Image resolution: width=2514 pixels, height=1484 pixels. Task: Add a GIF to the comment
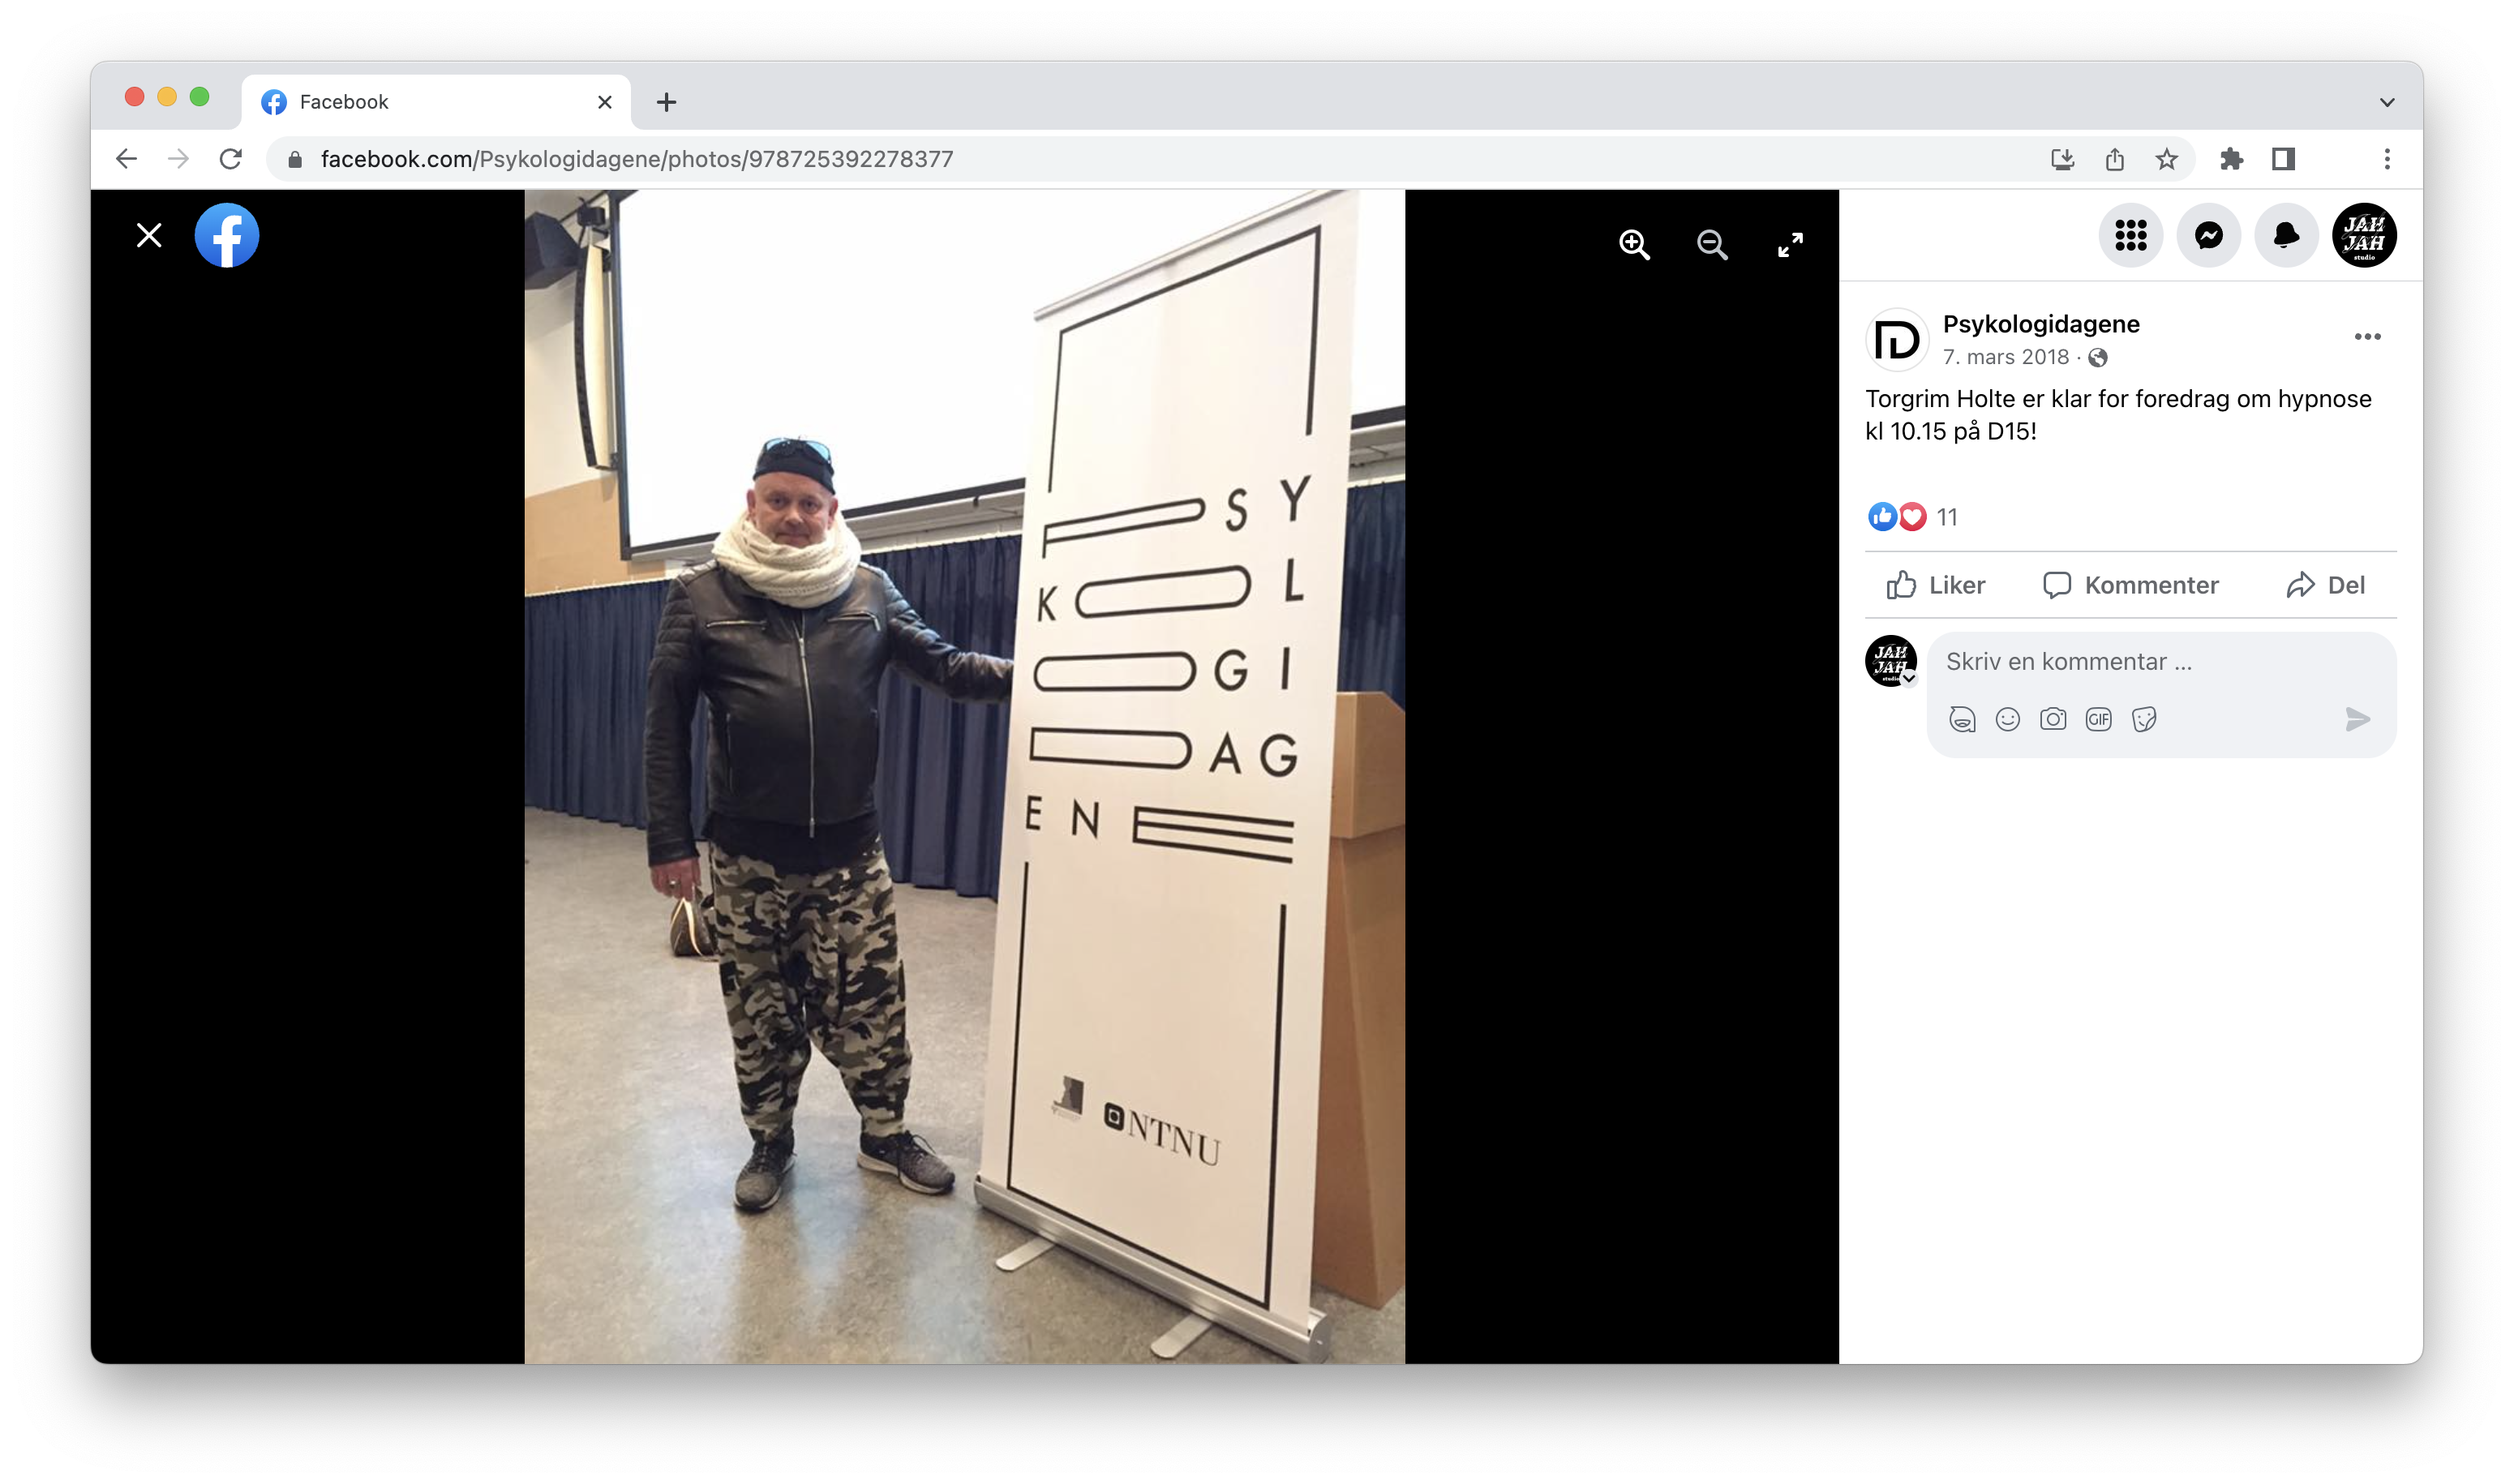coord(2098,719)
